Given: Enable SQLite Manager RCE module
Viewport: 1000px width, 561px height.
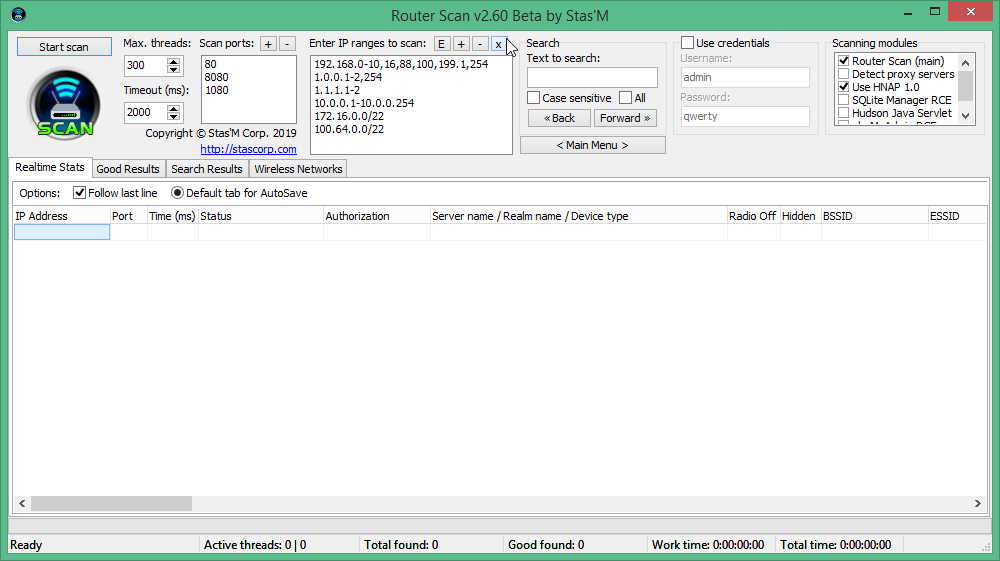Looking at the screenshot, I should click(844, 100).
